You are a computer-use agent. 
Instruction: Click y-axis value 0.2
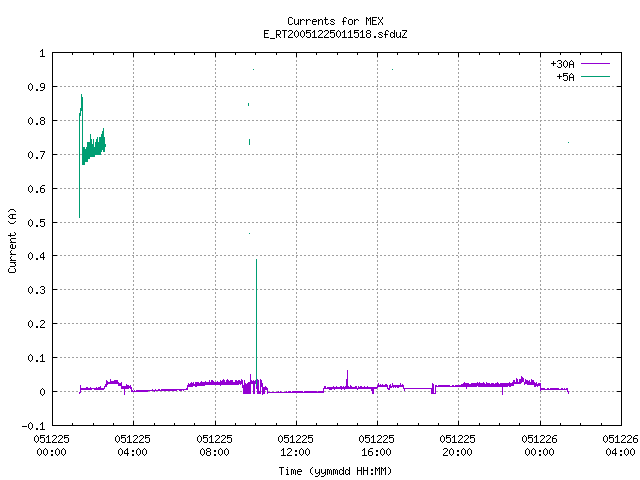pos(36,324)
